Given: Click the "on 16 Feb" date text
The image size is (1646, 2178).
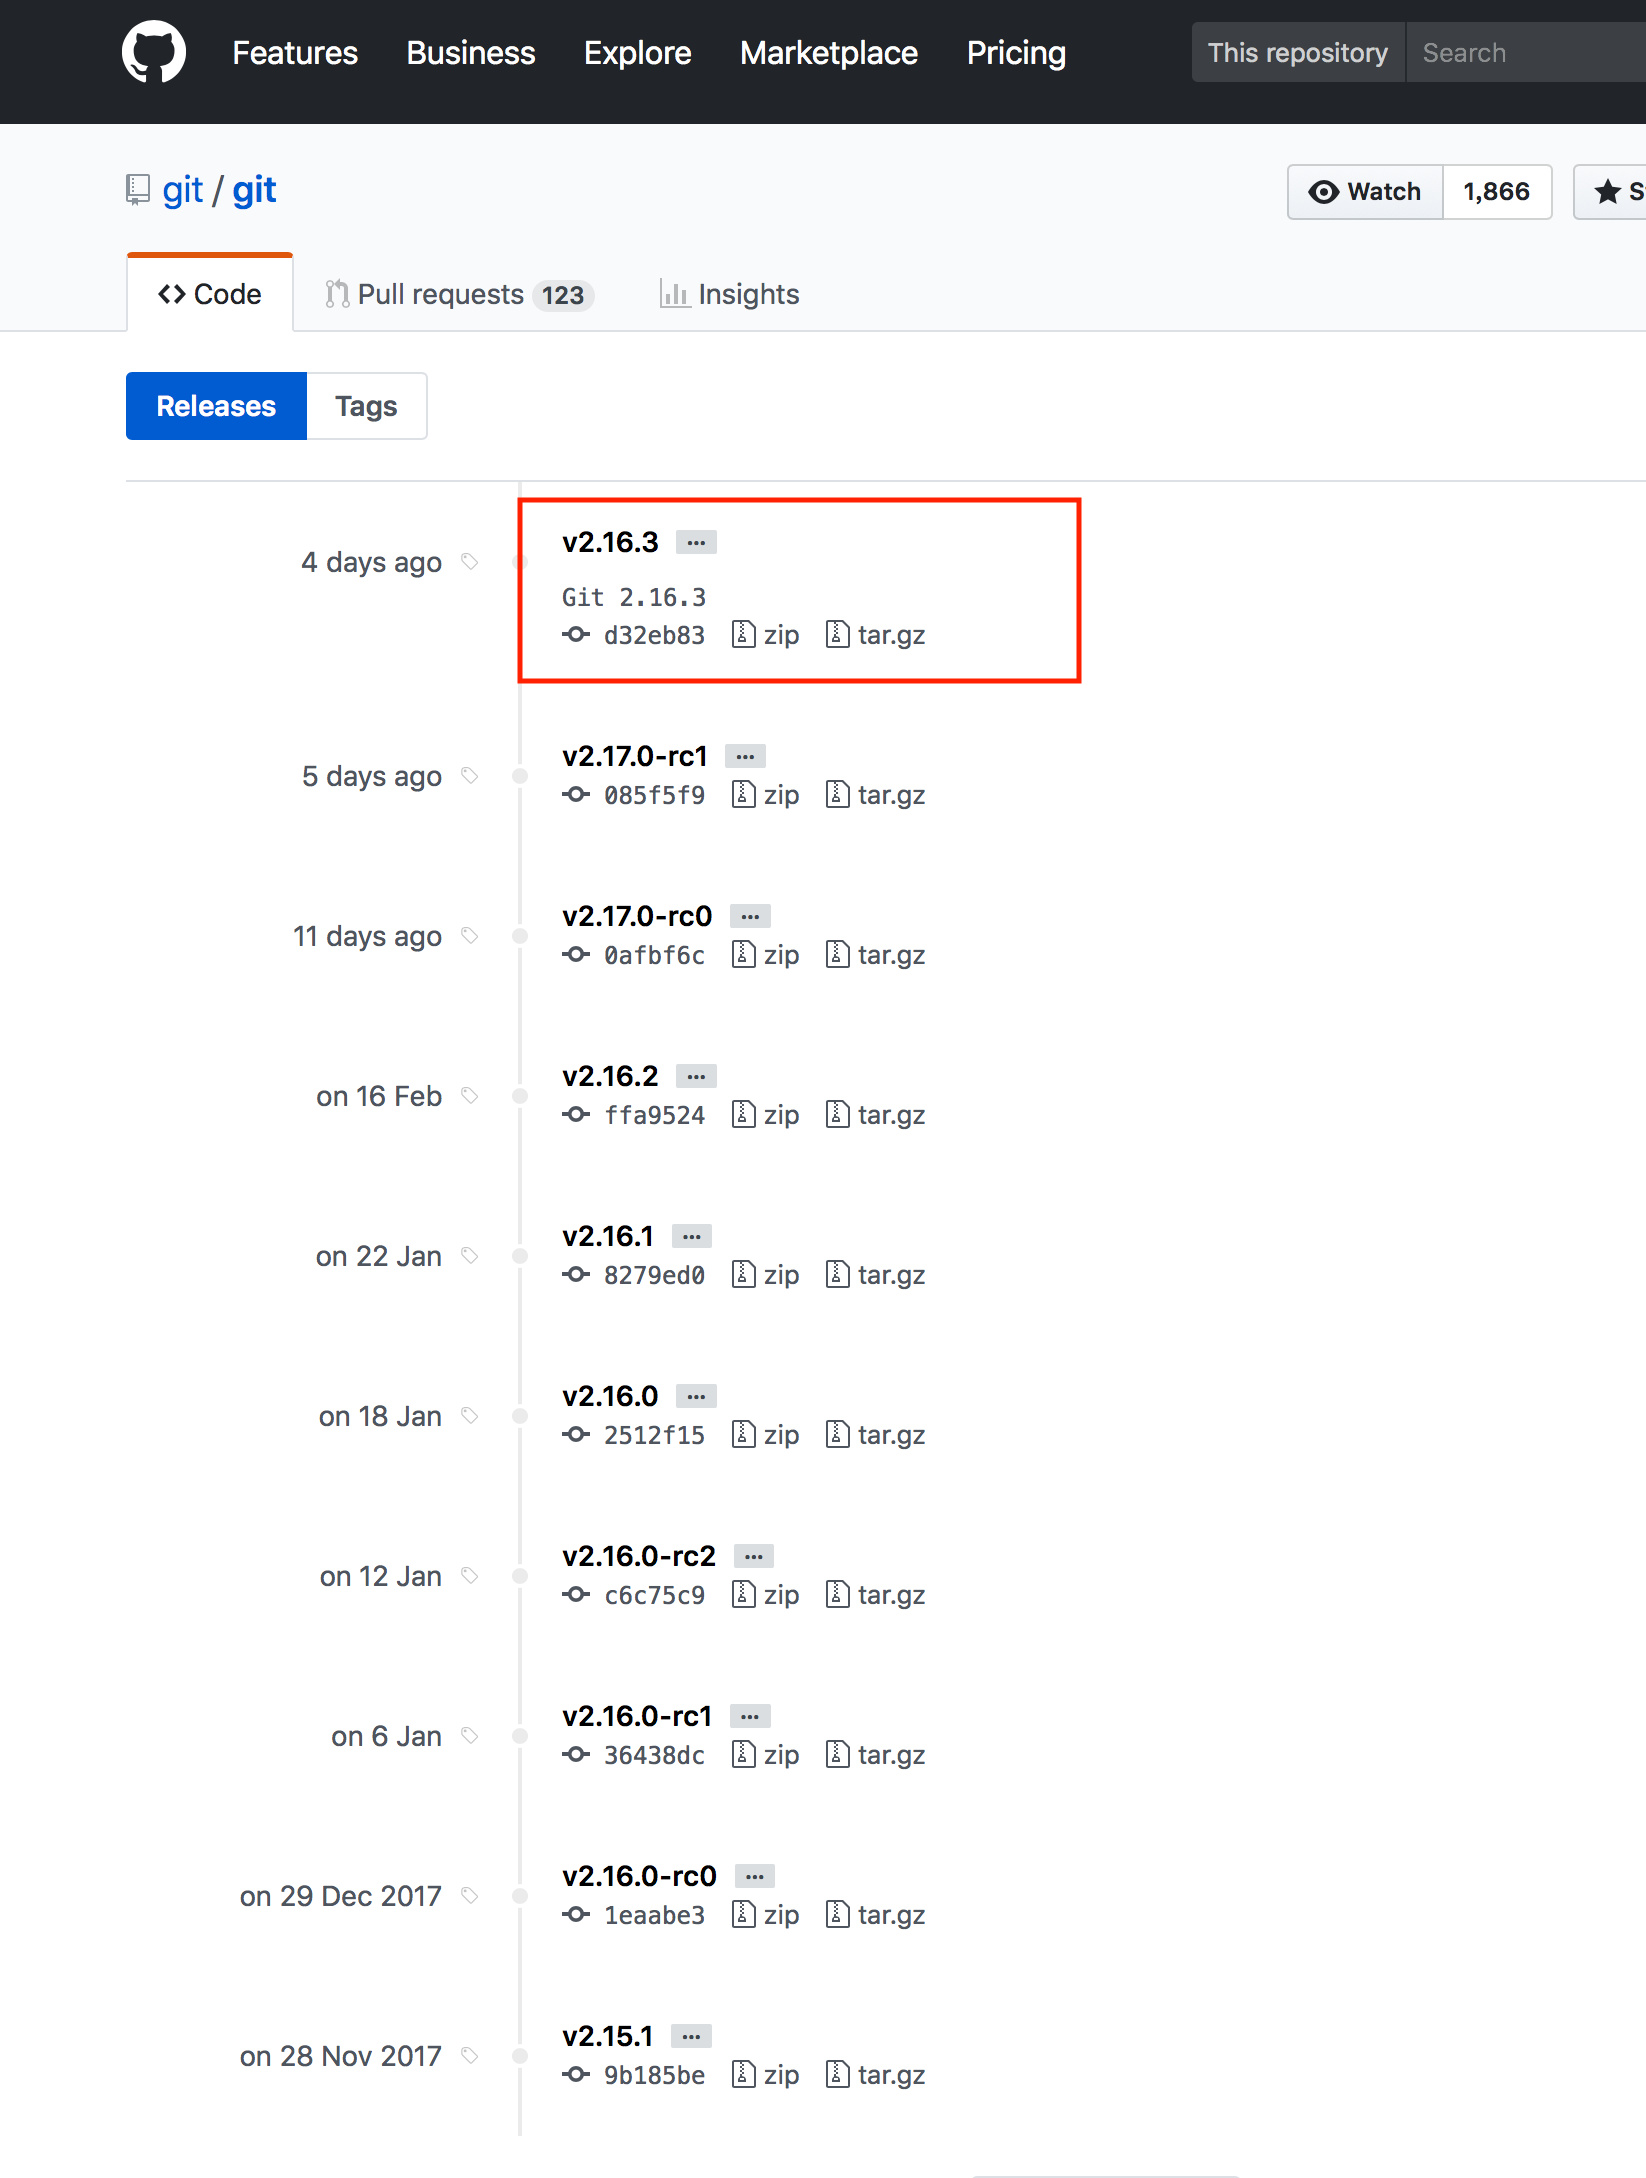Looking at the screenshot, I should click(x=379, y=1096).
